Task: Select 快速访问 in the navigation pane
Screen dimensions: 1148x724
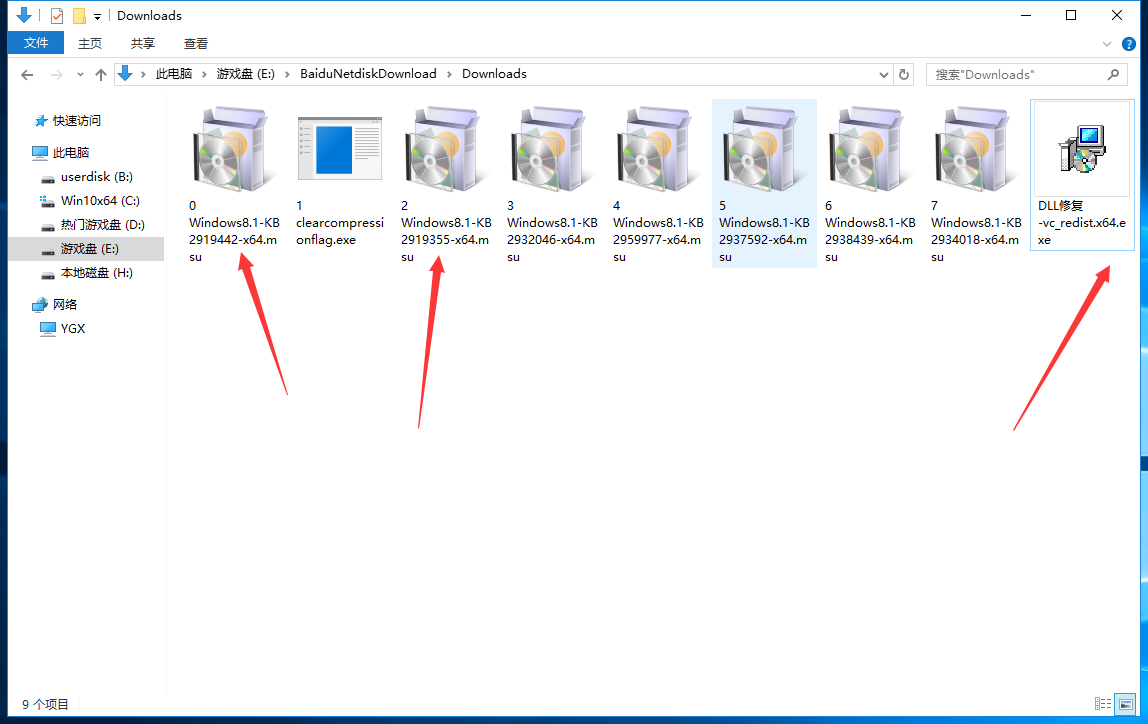Action: (x=77, y=121)
